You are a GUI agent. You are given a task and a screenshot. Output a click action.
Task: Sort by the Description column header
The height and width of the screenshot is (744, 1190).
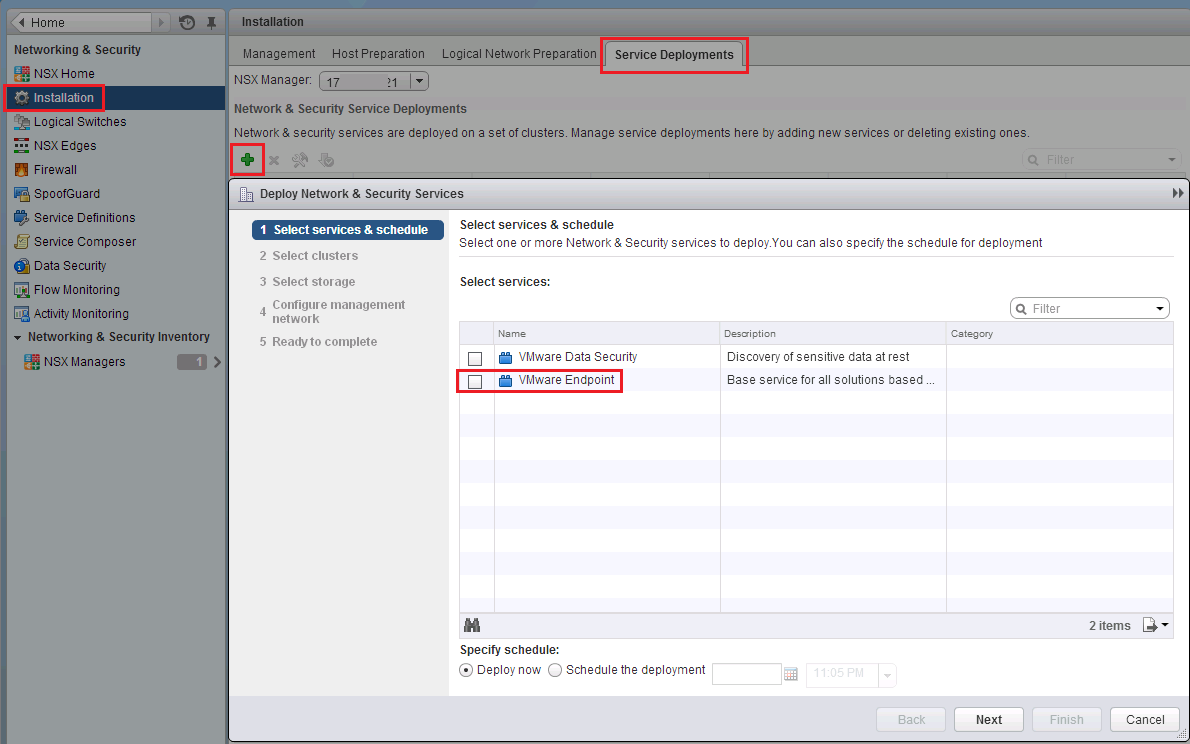pyautogui.click(x=833, y=334)
